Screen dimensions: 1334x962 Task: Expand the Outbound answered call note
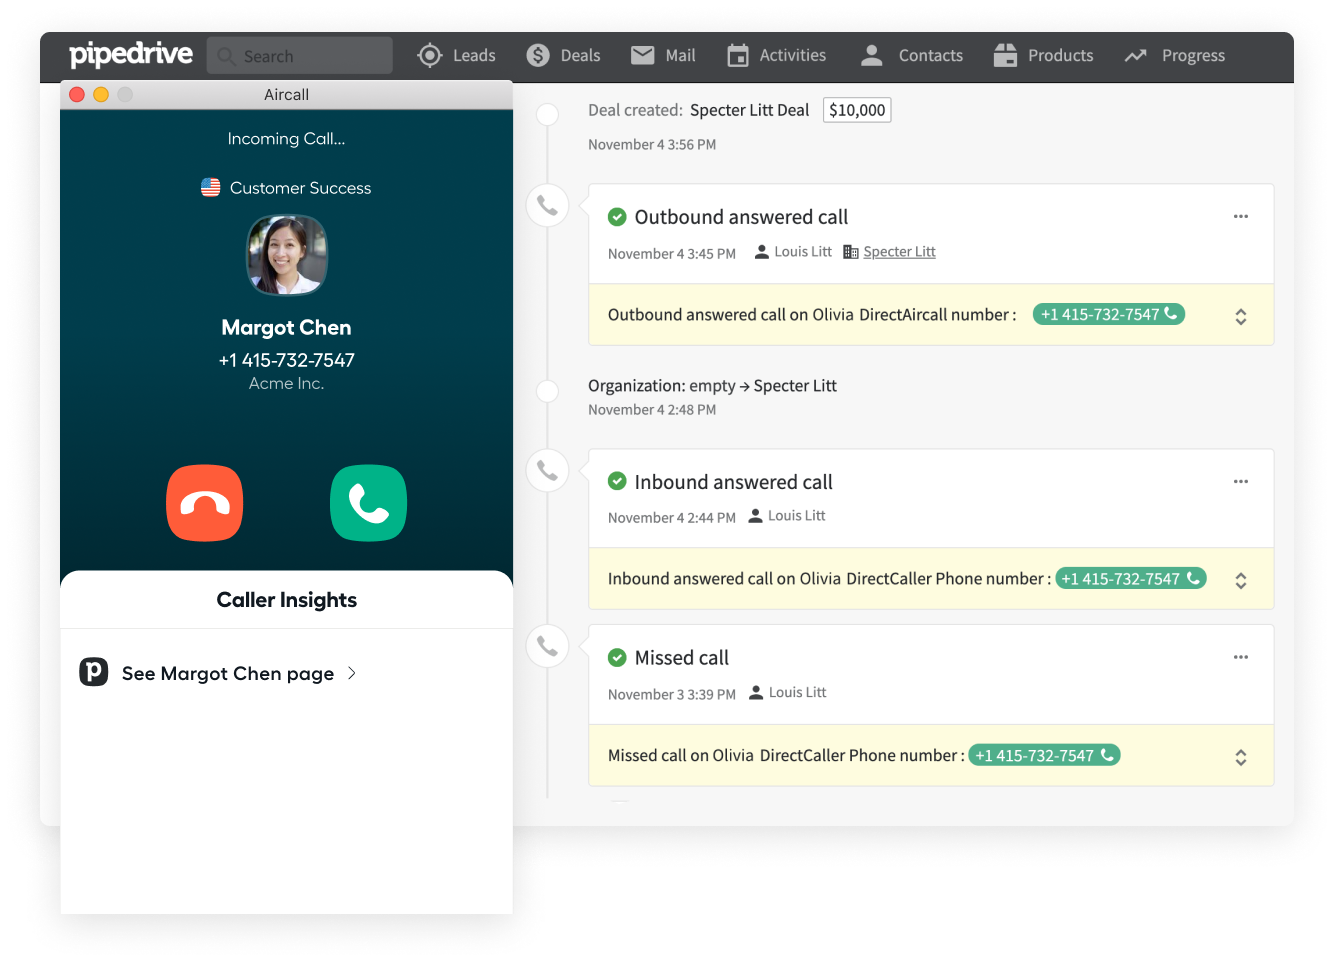1241,317
